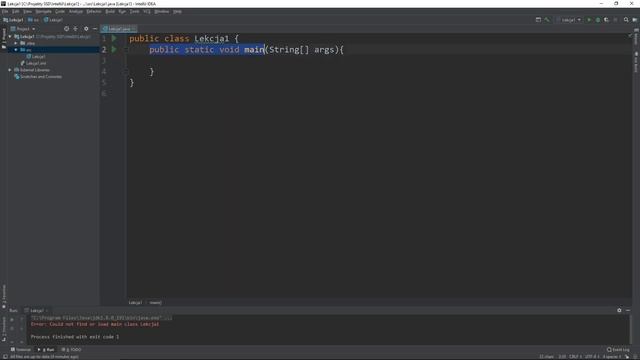This screenshot has height=360, width=640.
Task: Click the Build project hammer icon
Action: (x=547, y=20)
